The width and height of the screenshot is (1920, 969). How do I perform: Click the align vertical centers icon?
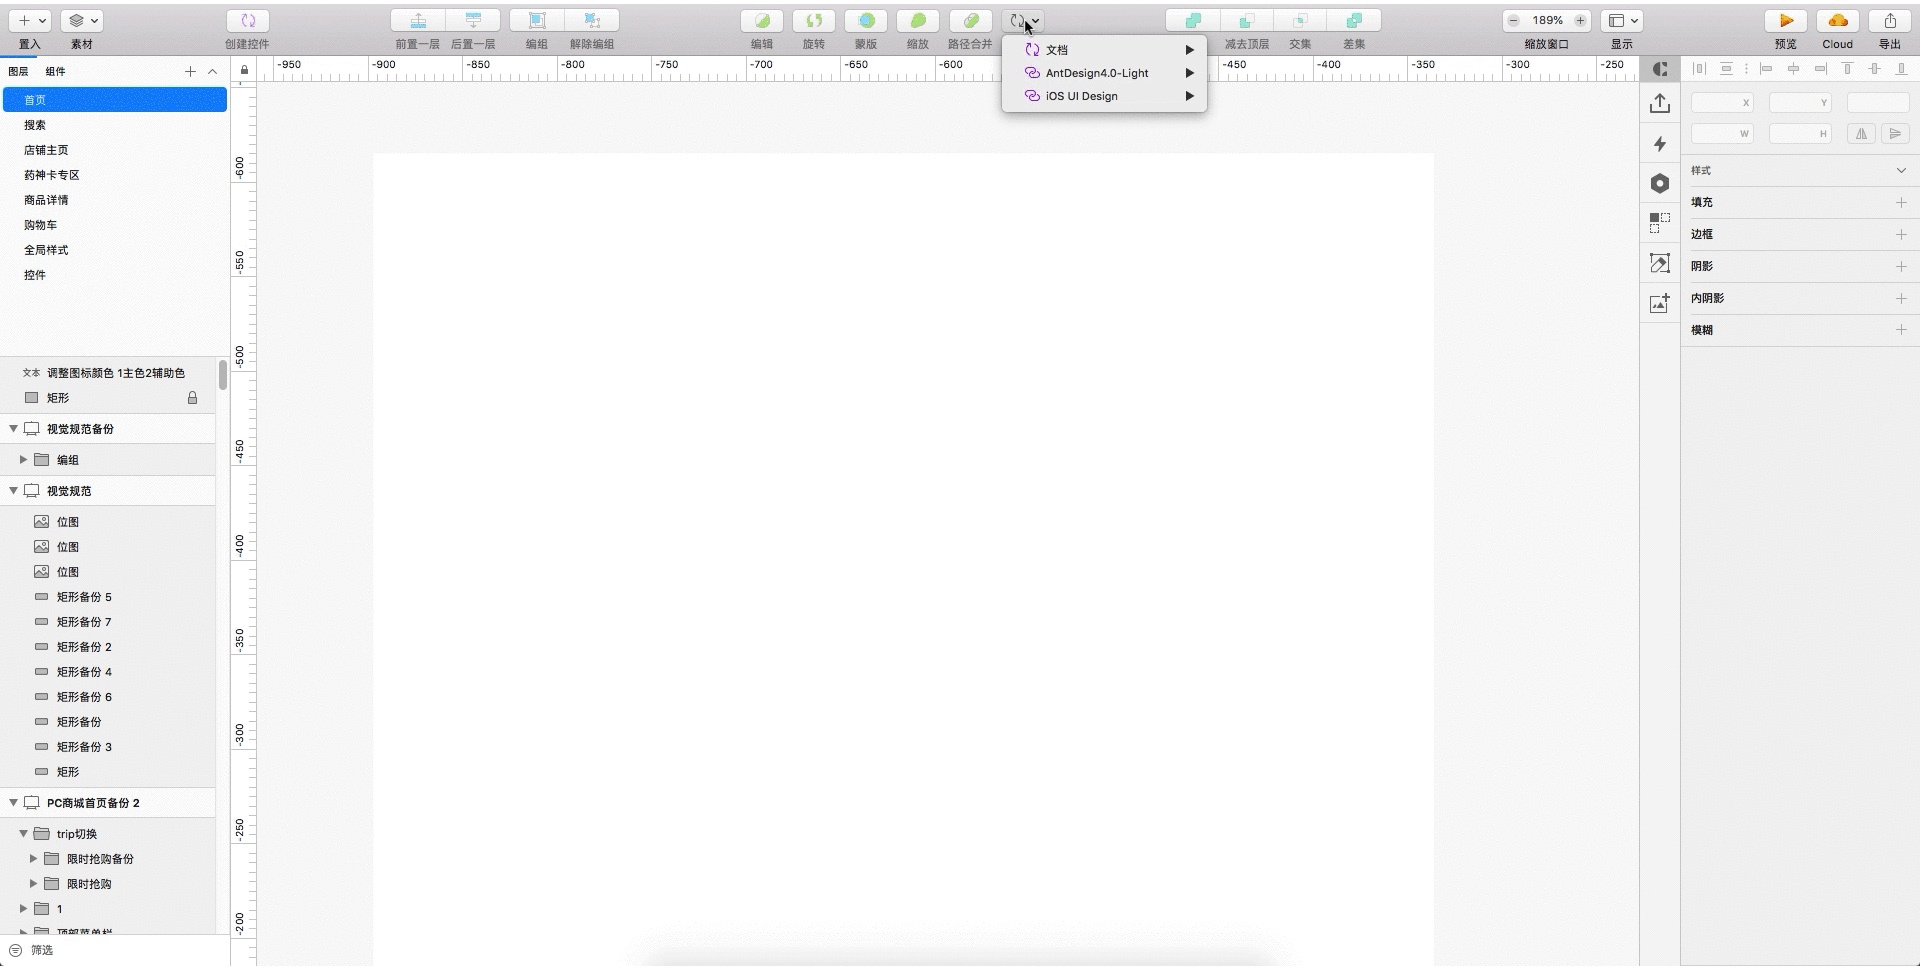1875,69
